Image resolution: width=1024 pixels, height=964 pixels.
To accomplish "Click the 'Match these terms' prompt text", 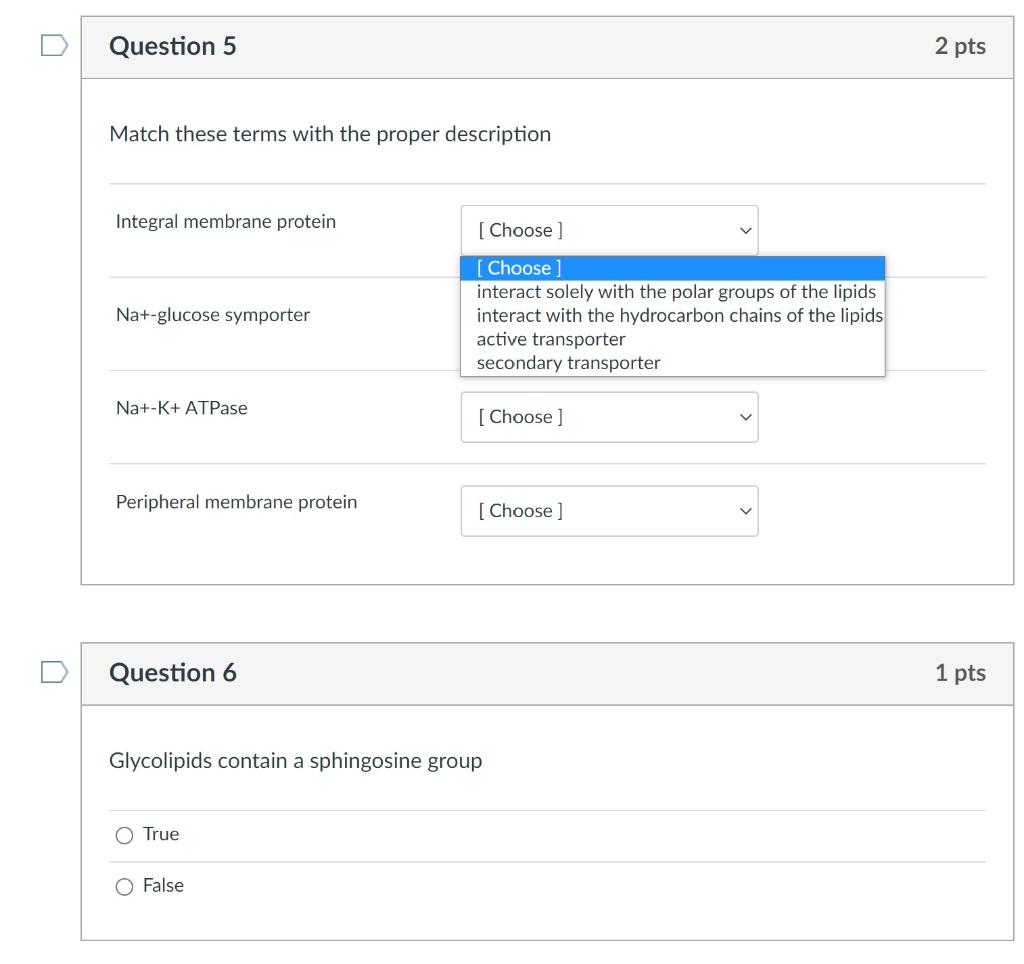I will [330, 134].
